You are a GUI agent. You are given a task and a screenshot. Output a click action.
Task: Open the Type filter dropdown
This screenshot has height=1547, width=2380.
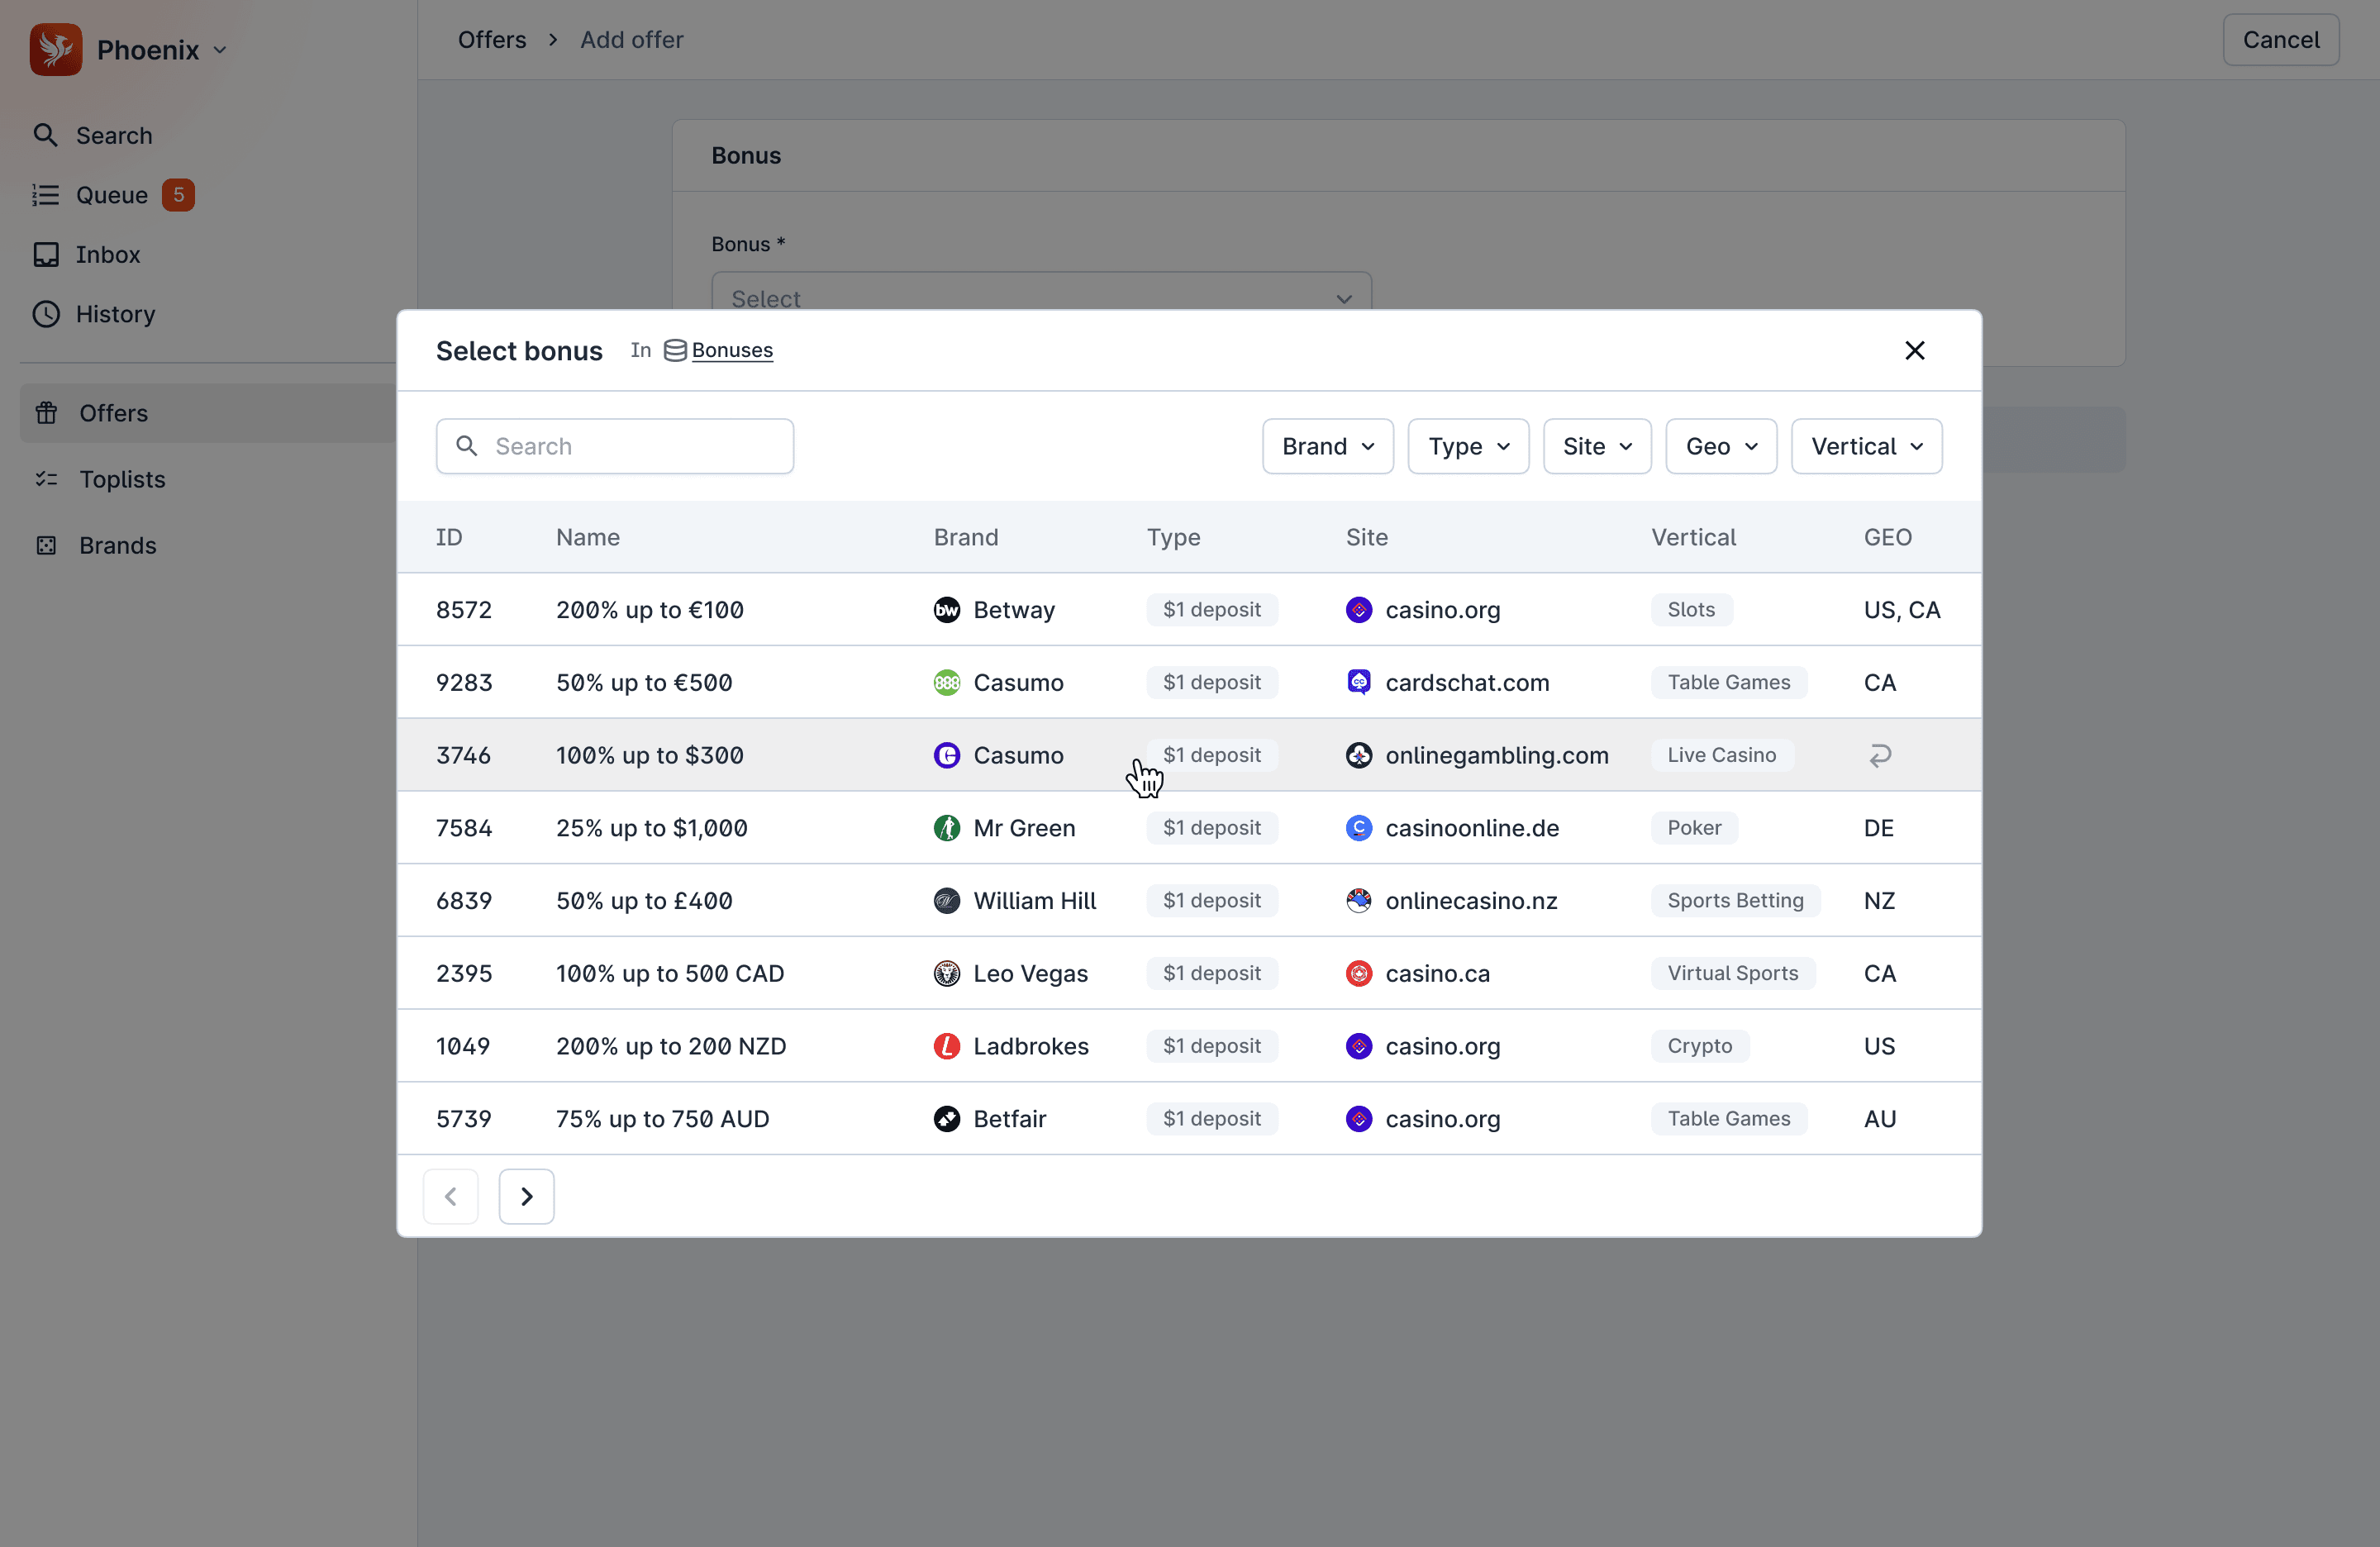tap(1468, 446)
